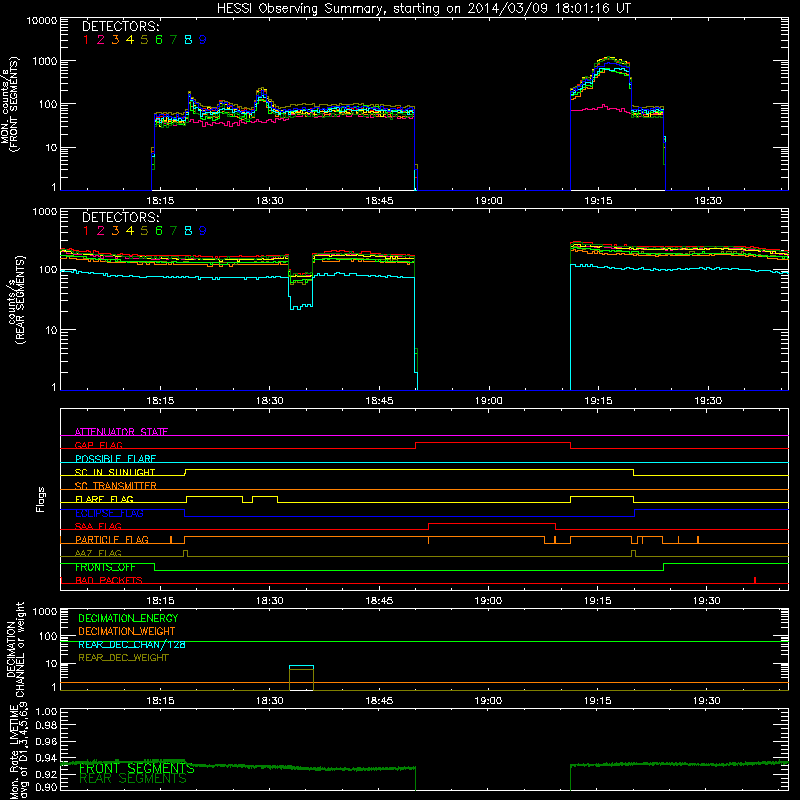The width and height of the screenshot is (800, 800).
Task: Click the vertical Flags axis label
Action: (x=40, y=499)
